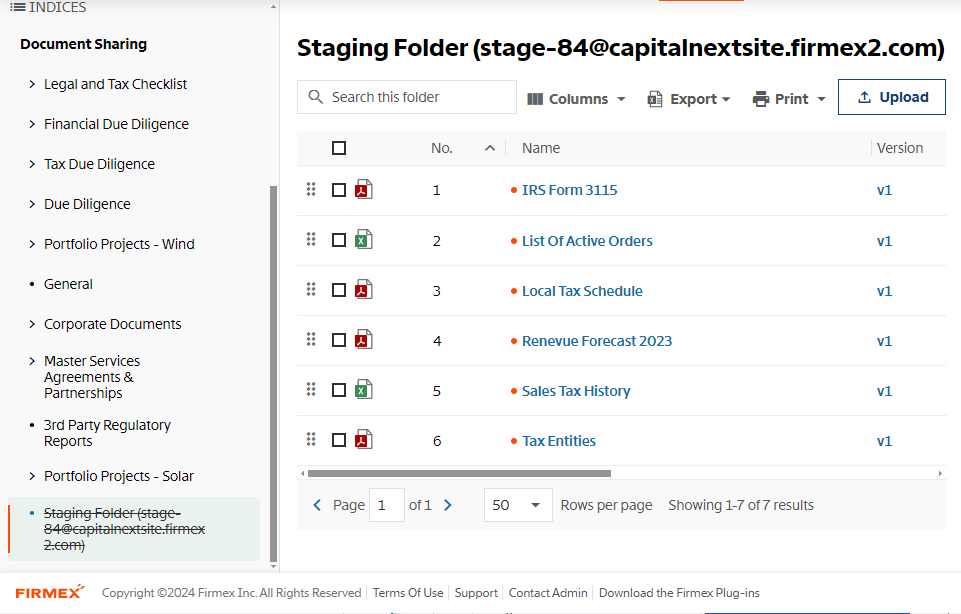Screen dimensions: 961x614
Task: Click drag handle of Local Tax Schedule row
Action: [x=311, y=289]
